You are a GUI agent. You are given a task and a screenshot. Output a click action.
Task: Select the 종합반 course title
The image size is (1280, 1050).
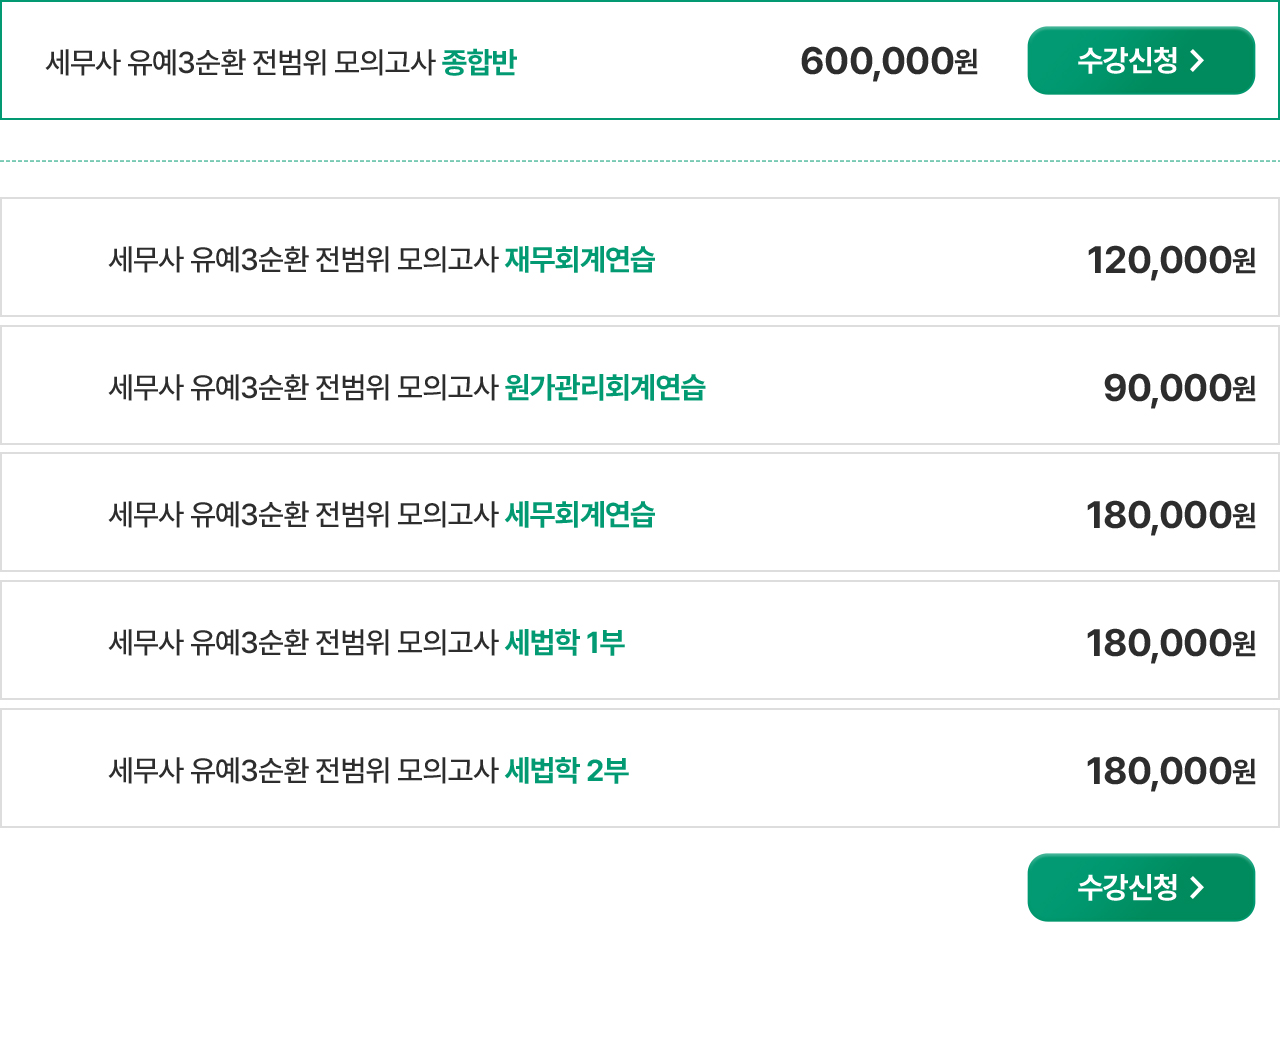[281, 62]
